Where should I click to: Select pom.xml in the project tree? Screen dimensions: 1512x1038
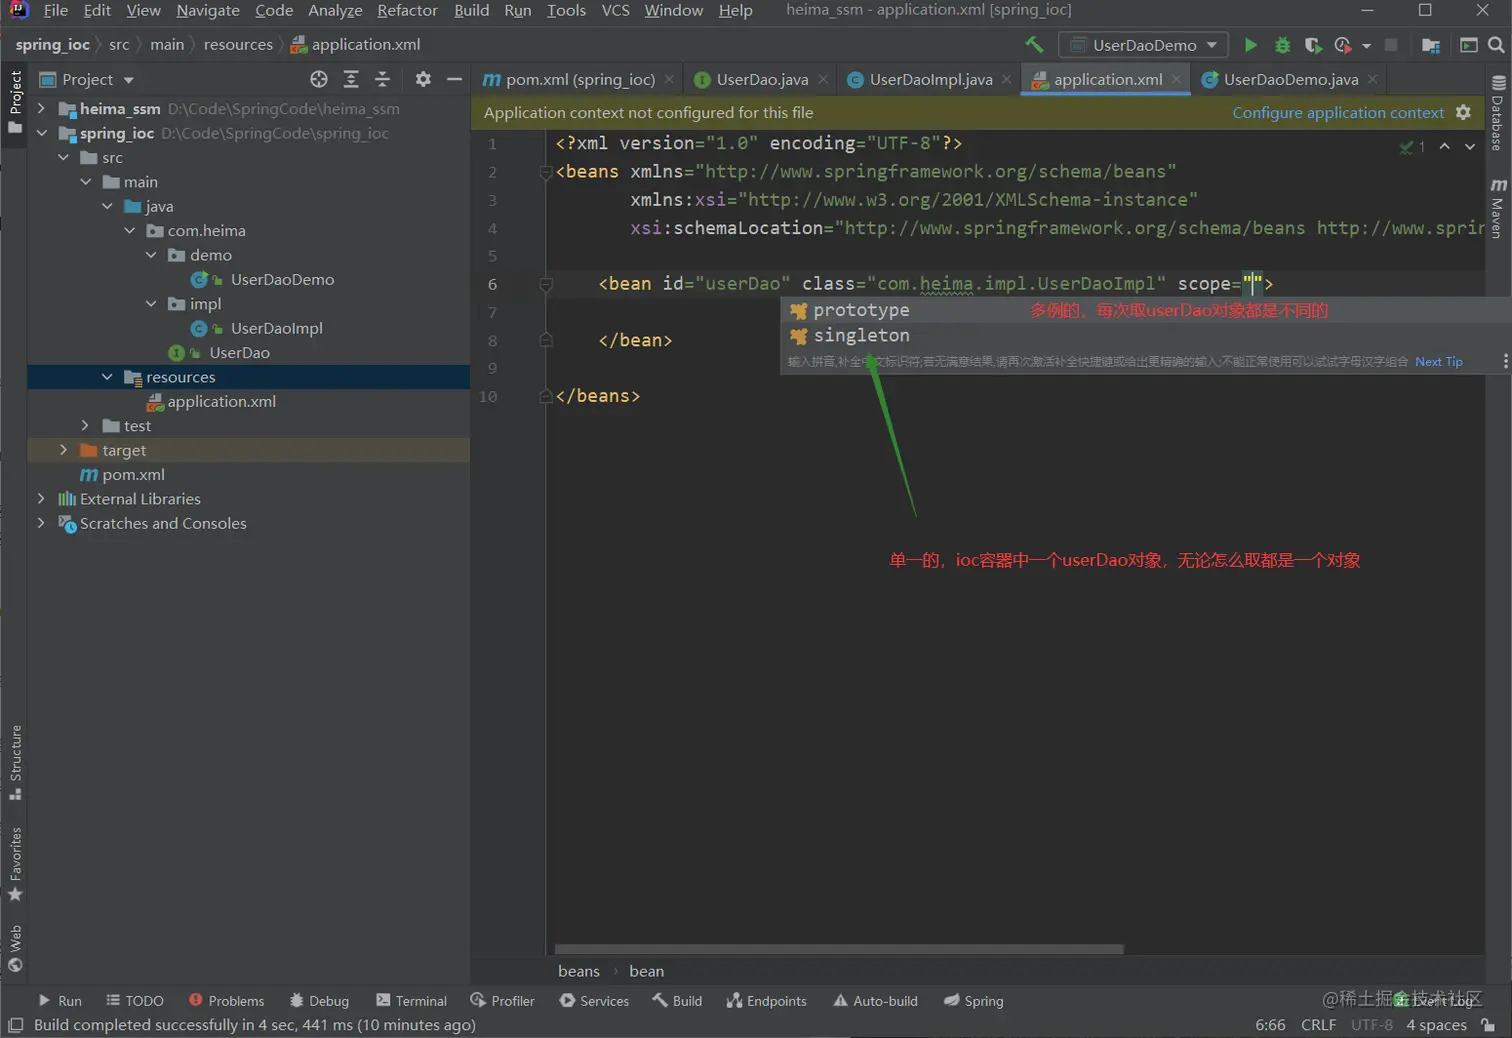[x=133, y=474]
